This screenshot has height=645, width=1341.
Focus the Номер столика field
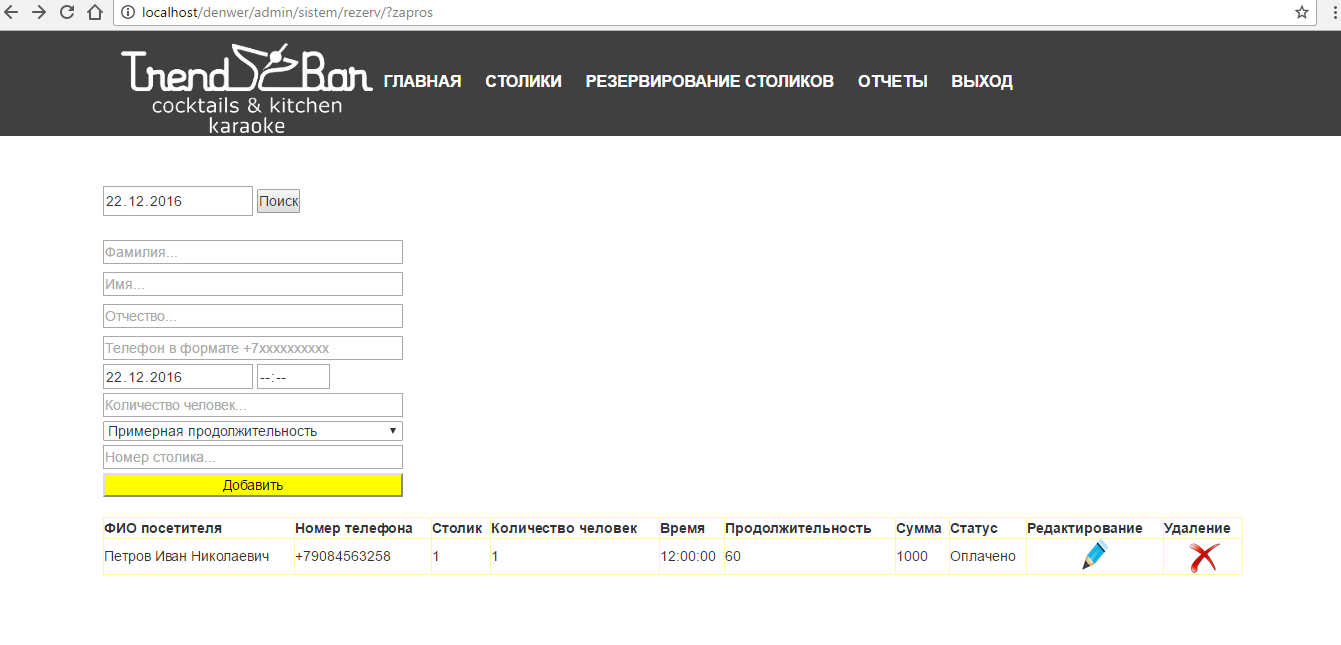[253, 457]
